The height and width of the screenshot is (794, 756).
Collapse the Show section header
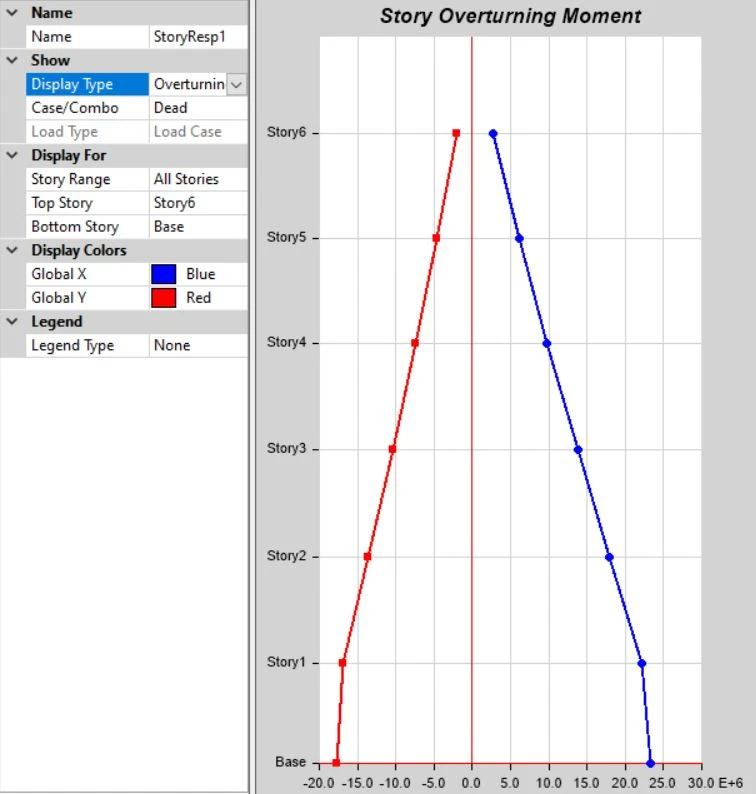pyautogui.click(x=11, y=60)
